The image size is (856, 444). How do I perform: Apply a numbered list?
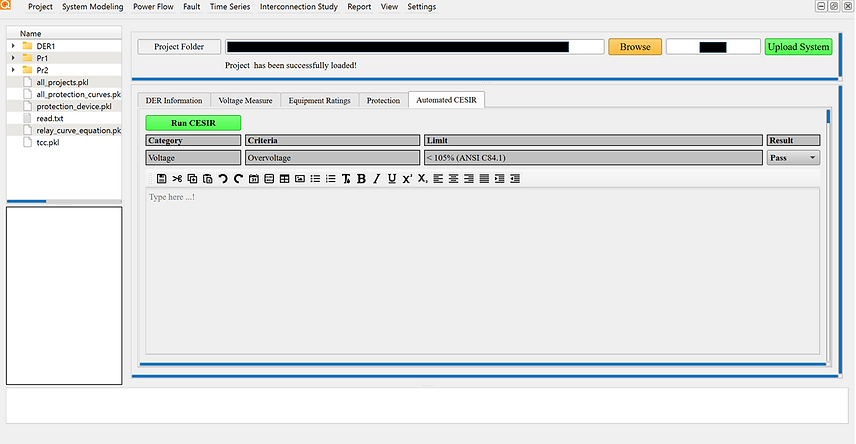(x=330, y=179)
